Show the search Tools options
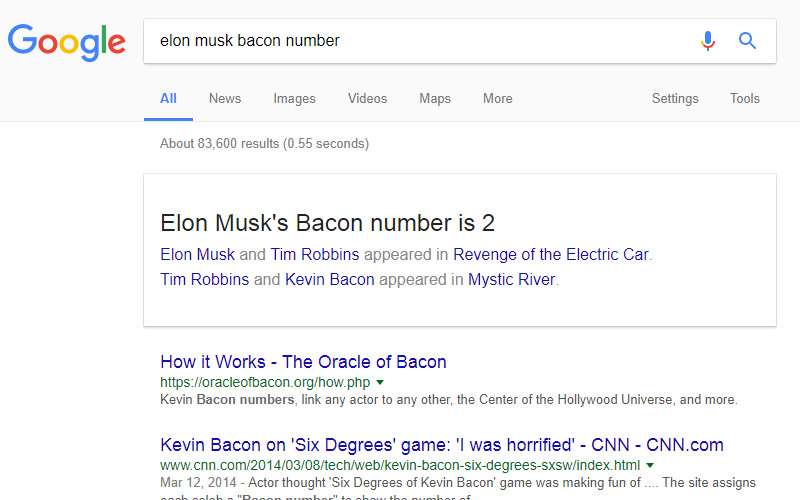 pos(744,98)
